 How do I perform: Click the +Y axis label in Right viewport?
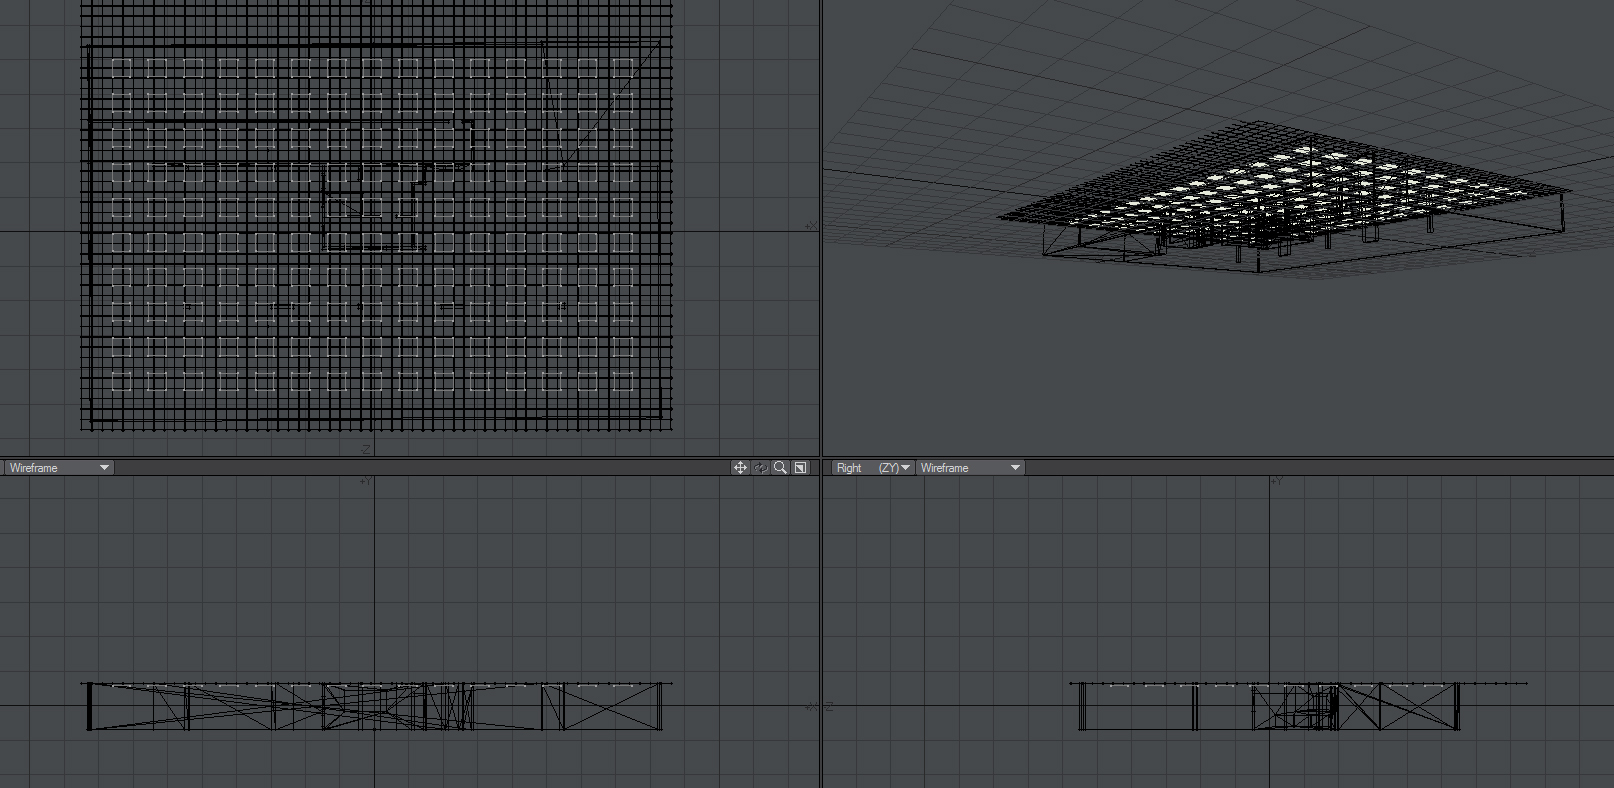1276,482
